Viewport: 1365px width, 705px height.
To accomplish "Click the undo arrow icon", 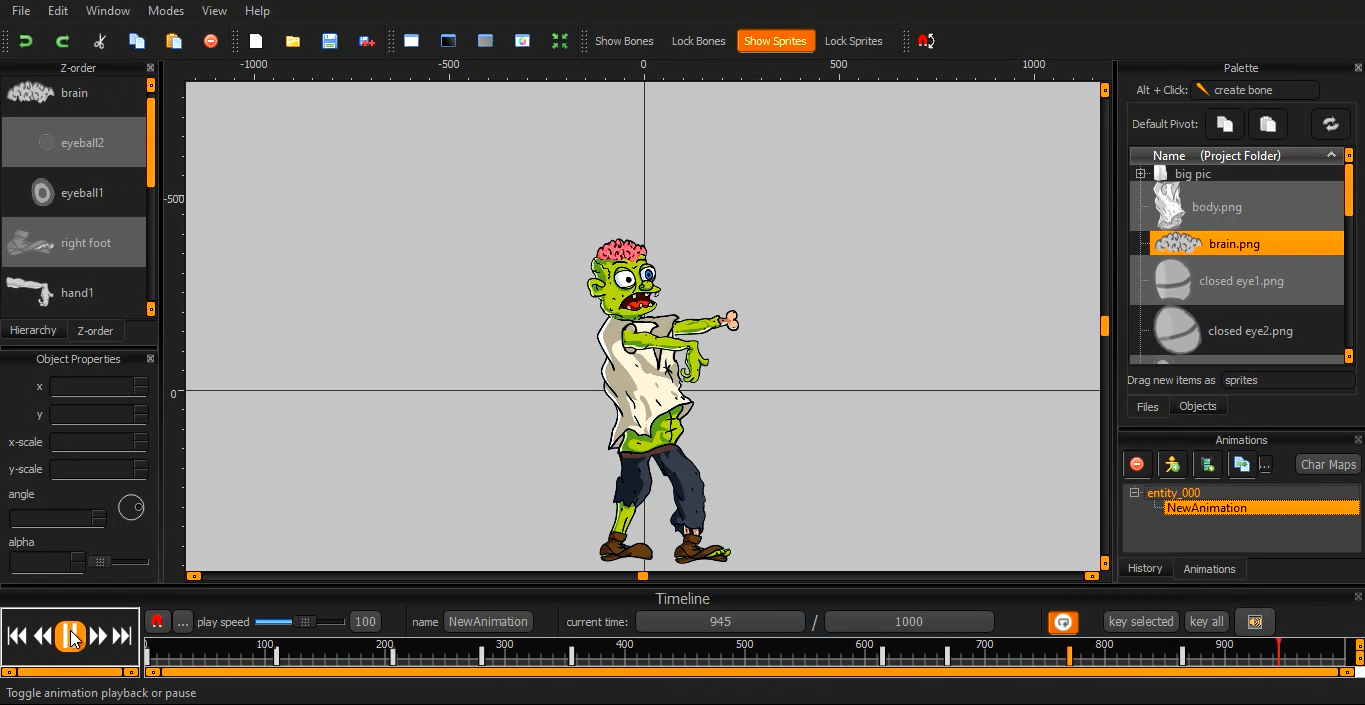I will click(26, 41).
